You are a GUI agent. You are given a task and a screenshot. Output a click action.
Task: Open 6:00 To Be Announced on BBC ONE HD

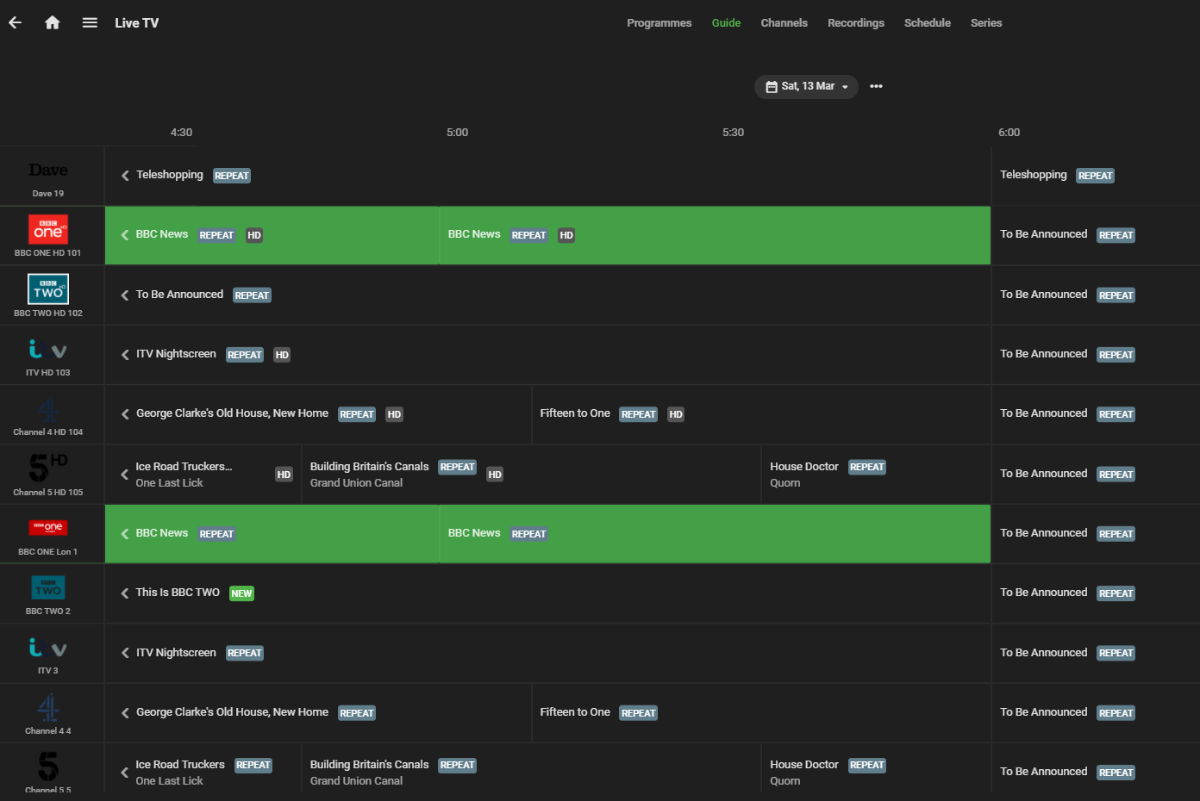pos(1096,236)
